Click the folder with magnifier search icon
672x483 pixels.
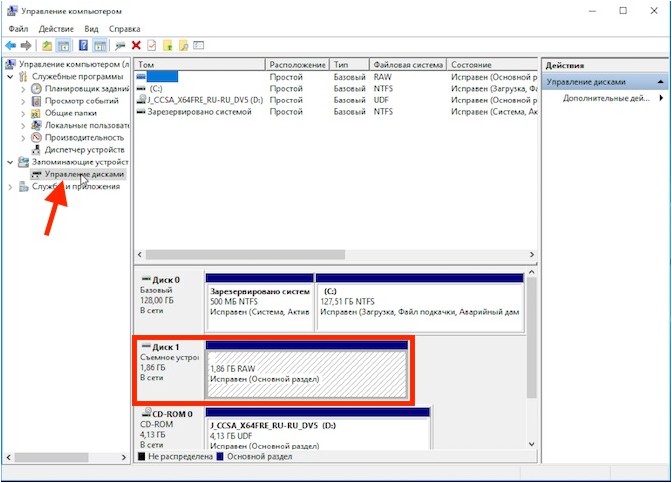tap(183, 45)
